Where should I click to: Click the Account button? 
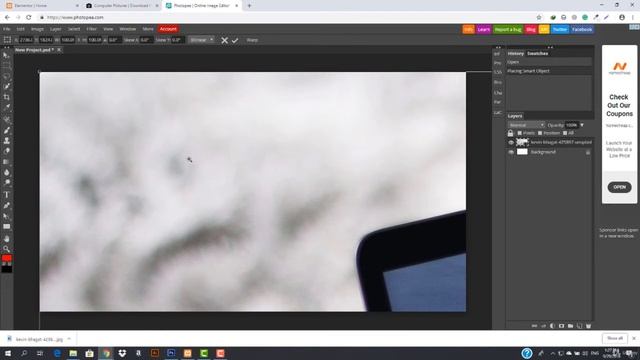point(168,29)
